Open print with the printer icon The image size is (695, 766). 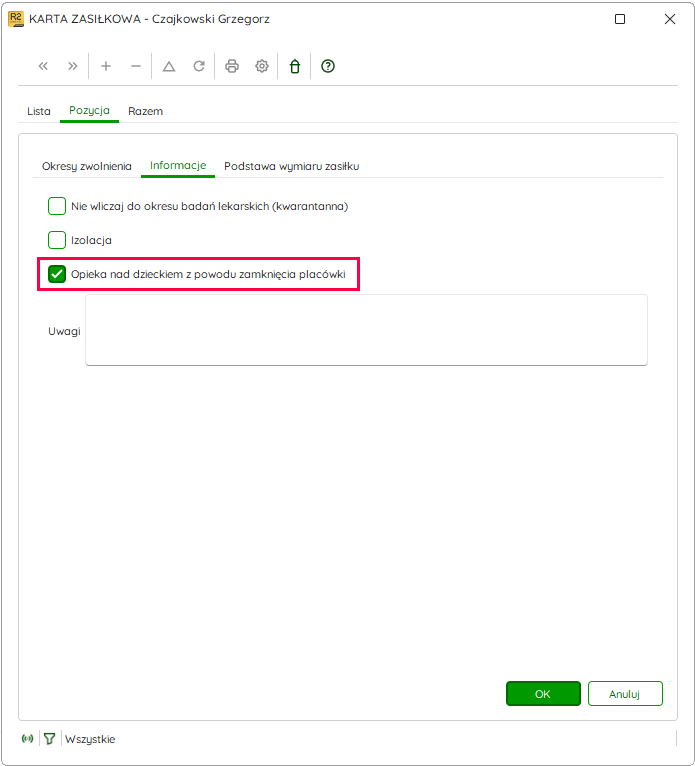click(x=232, y=66)
